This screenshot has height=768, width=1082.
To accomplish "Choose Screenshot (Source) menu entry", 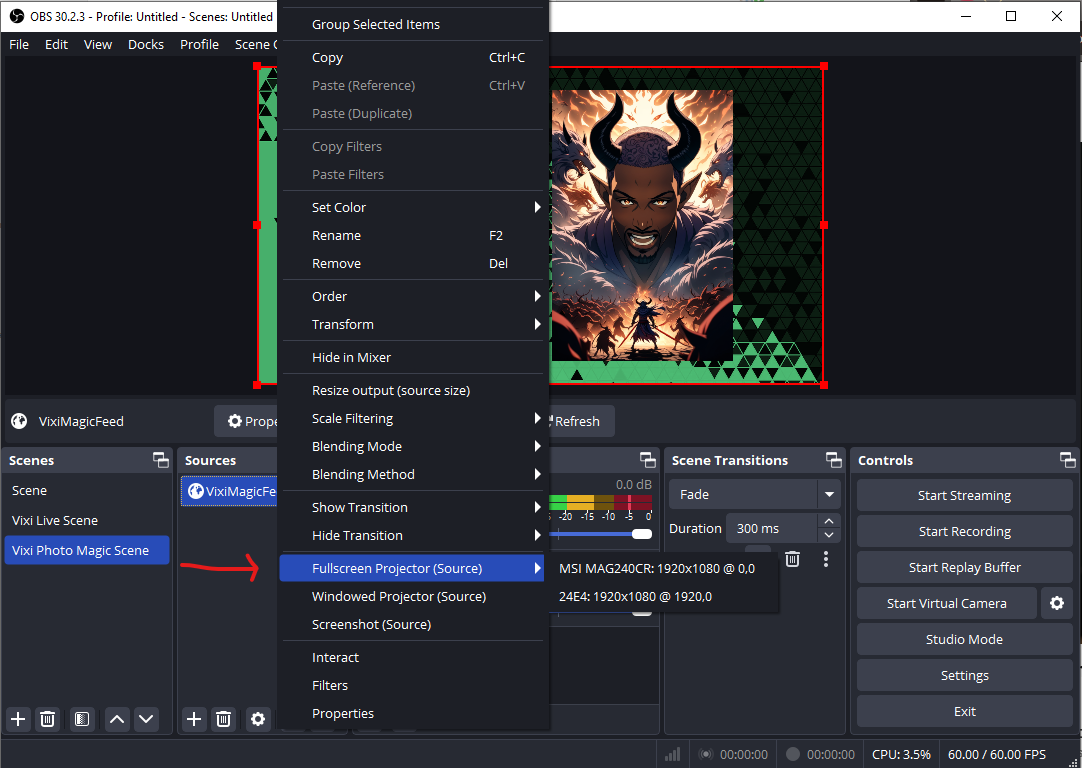I will (413, 624).
